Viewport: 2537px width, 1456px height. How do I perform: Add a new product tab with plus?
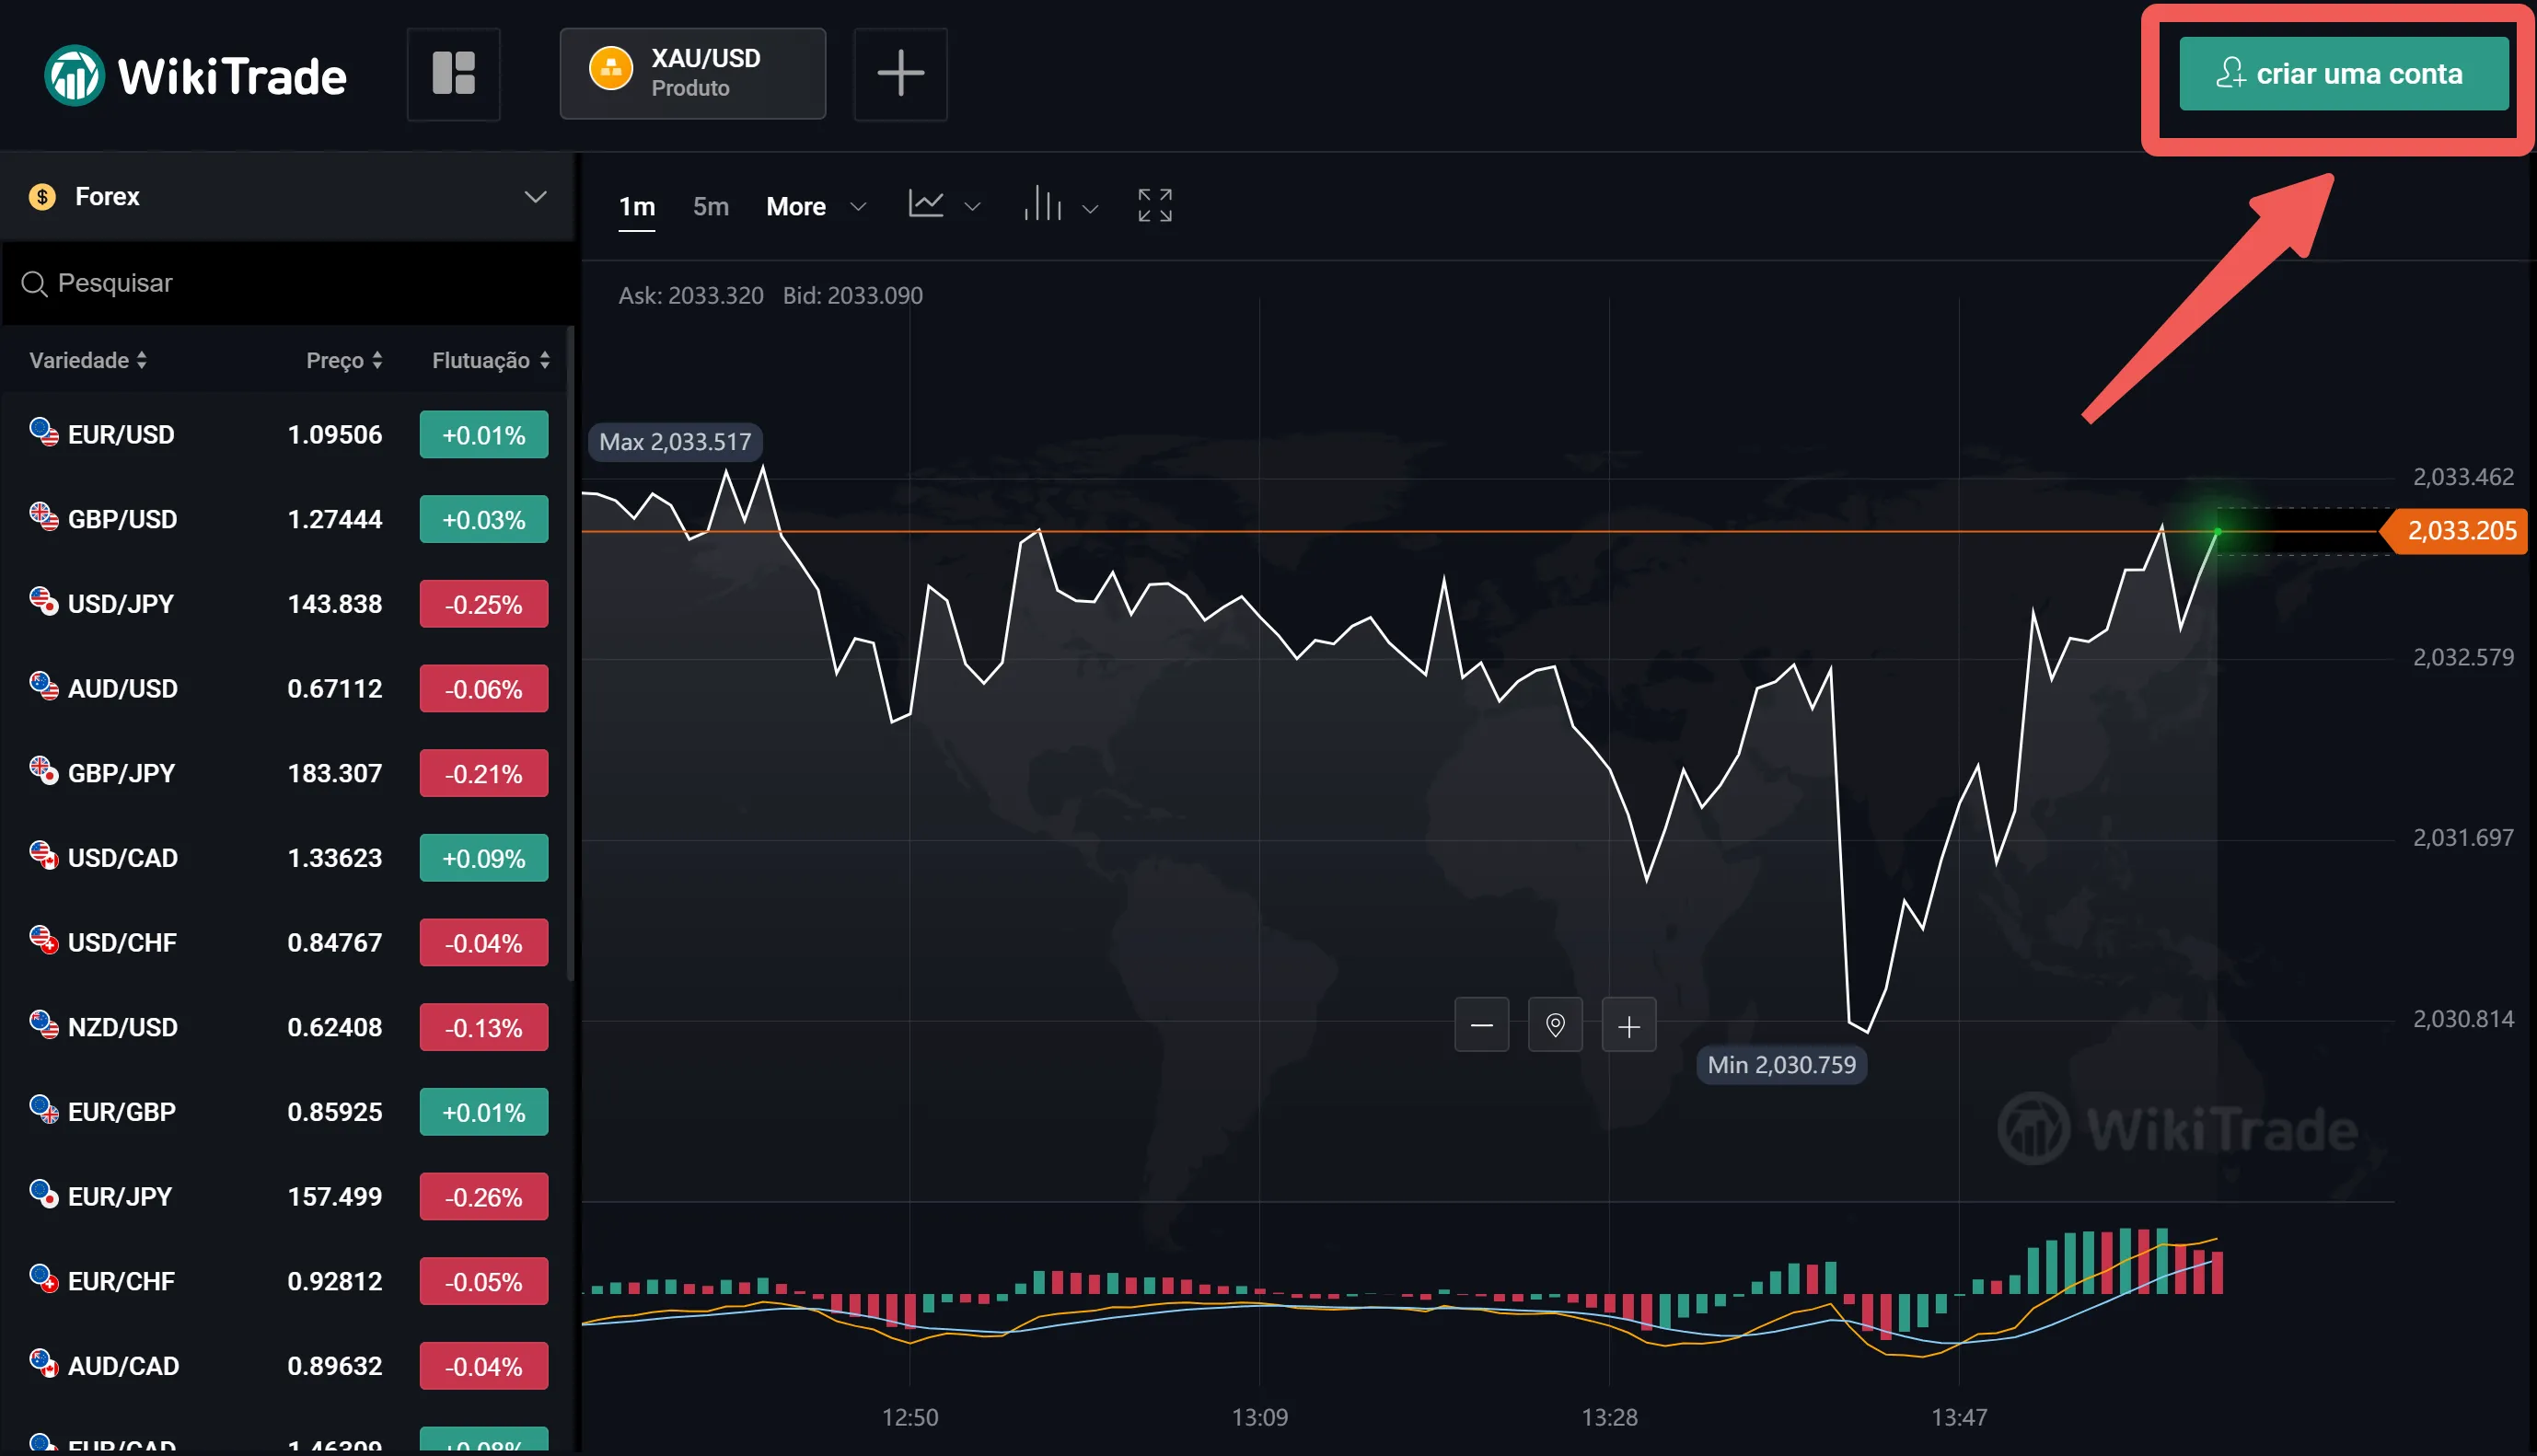[900, 74]
